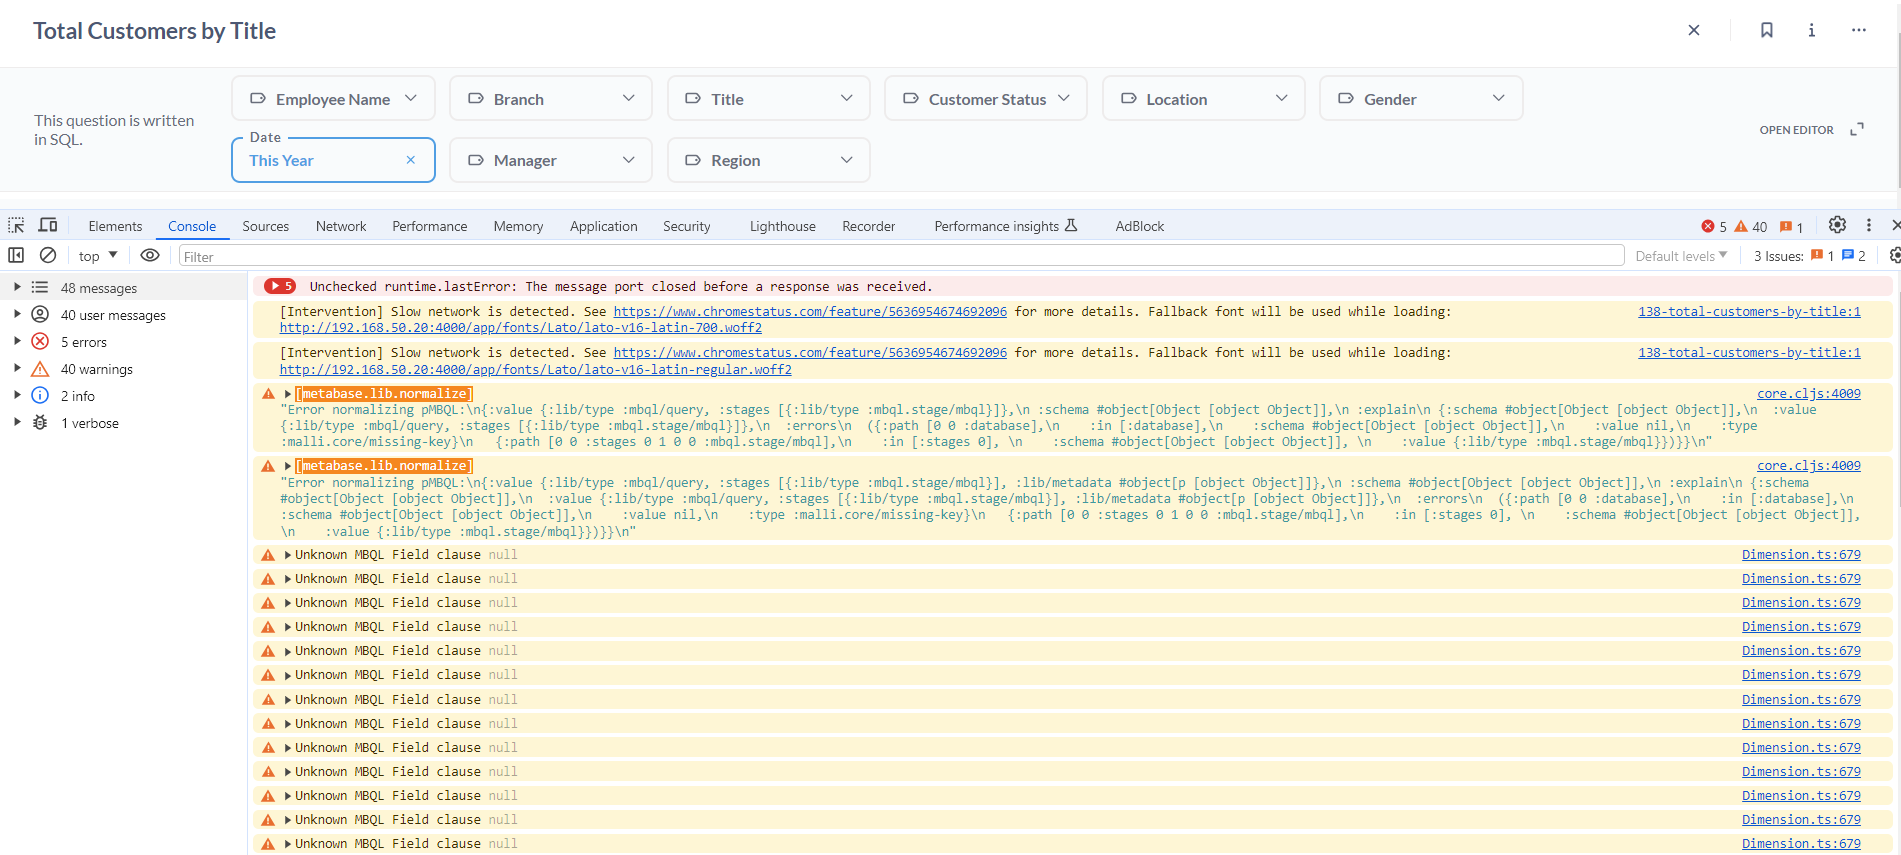
Task: Open the Location filter dropdown
Action: click(x=1204, y=98)
